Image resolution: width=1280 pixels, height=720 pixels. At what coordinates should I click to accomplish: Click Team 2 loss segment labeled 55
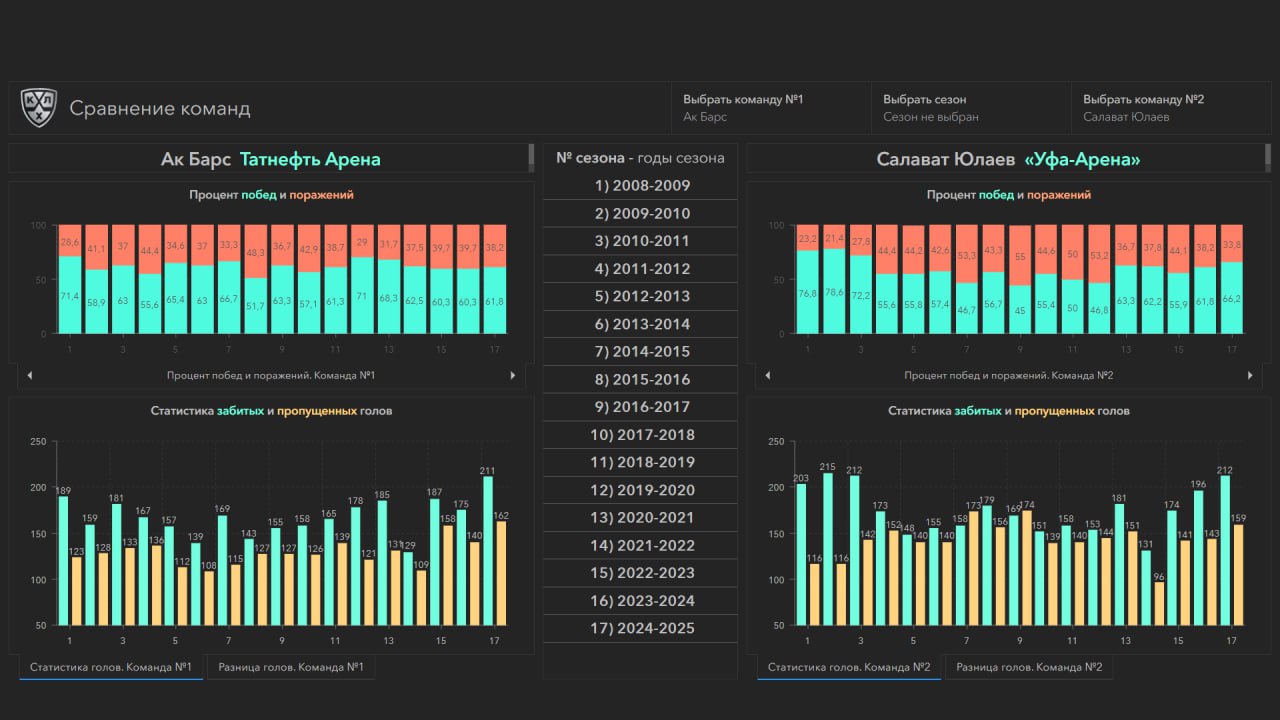(x=1020, y=255)
